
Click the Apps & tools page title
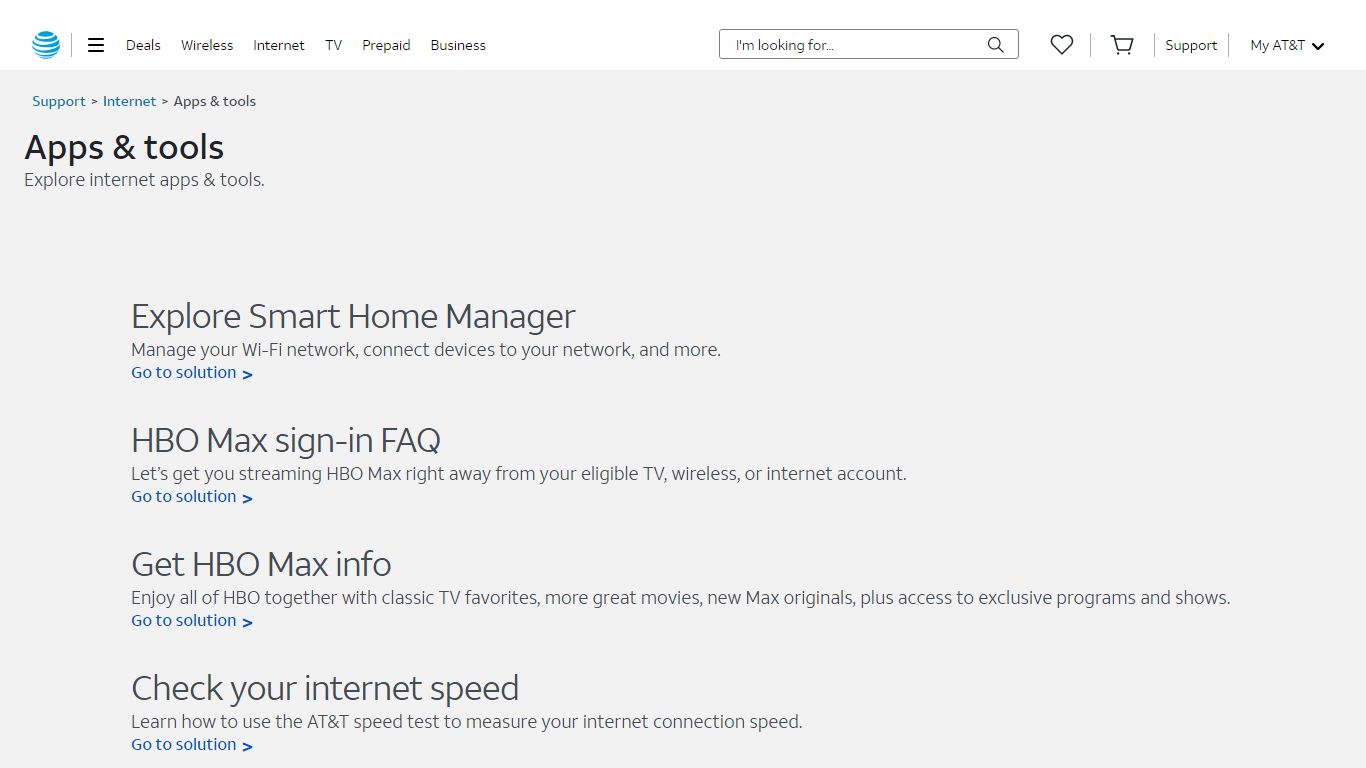(x=124, y=147)
